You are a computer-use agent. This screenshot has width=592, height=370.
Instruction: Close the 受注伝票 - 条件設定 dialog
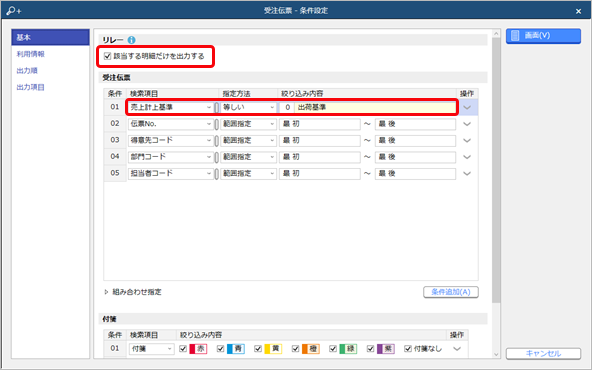578,11
